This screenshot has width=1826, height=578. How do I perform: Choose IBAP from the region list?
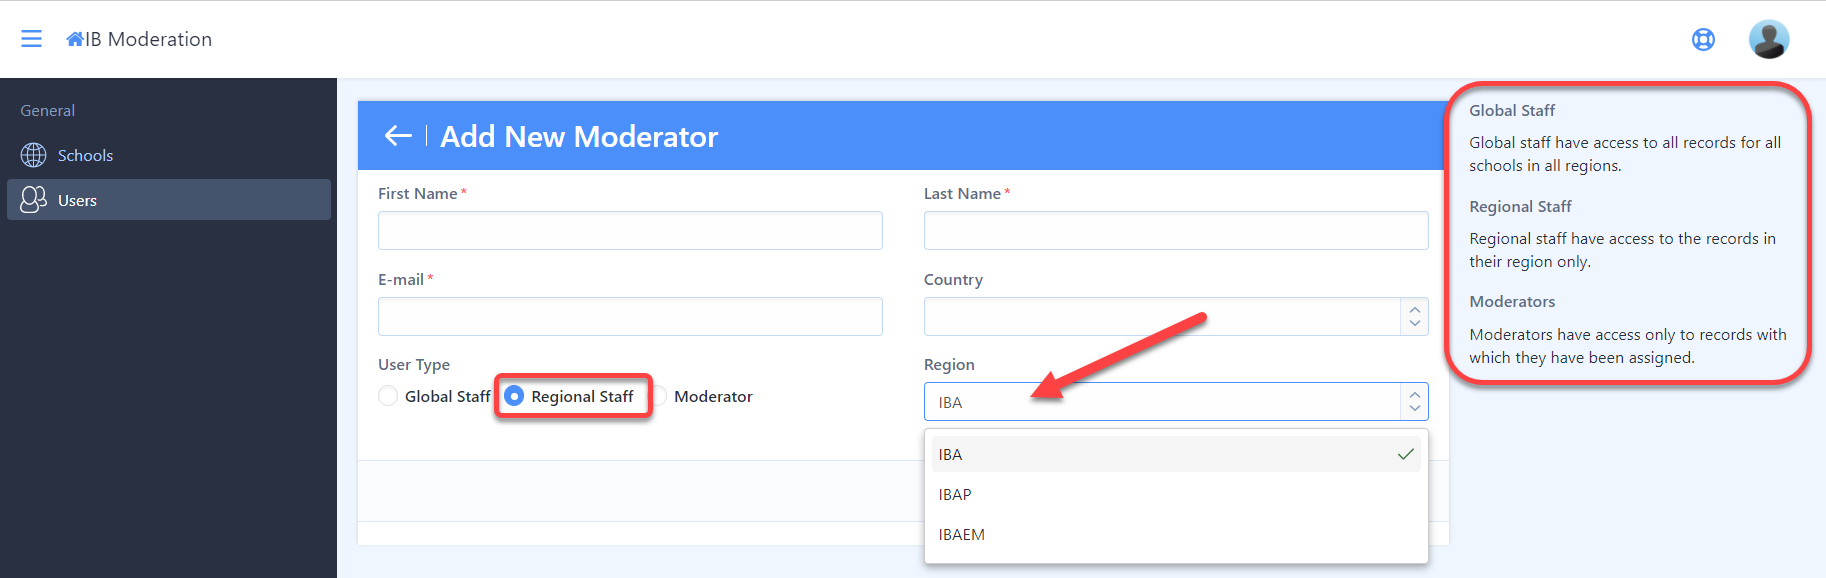pyautogui.click(x=1176, y=494)
